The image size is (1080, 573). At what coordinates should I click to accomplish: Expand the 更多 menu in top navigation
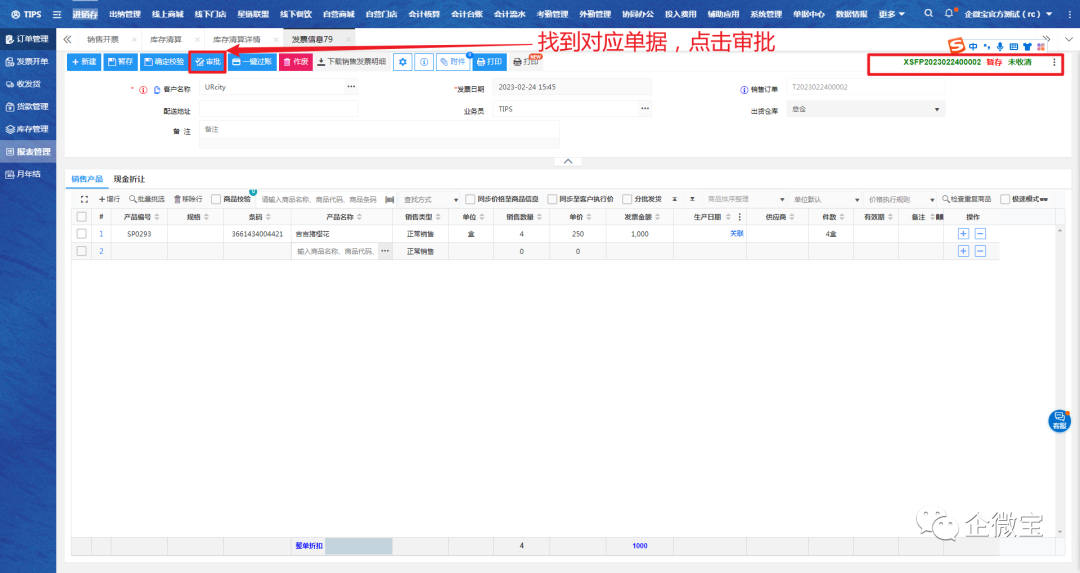892,14
